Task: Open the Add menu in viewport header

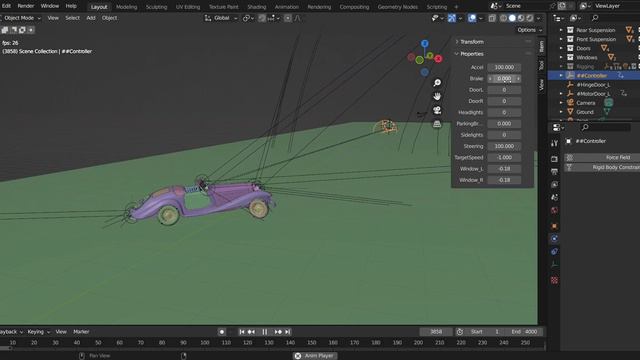Action: coord(91,18)
